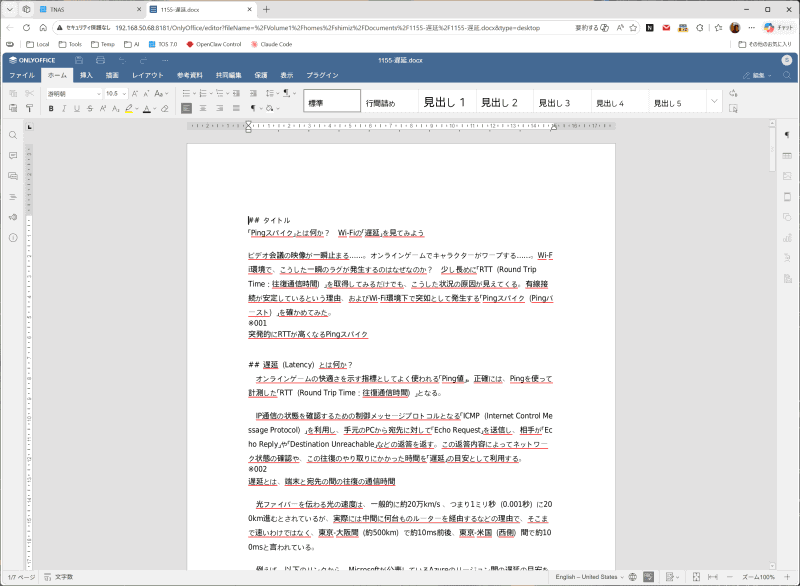800x586 pixels.
Task: Print the document using the printer icon
Action: pyautogui.click(x=101, y=60)
